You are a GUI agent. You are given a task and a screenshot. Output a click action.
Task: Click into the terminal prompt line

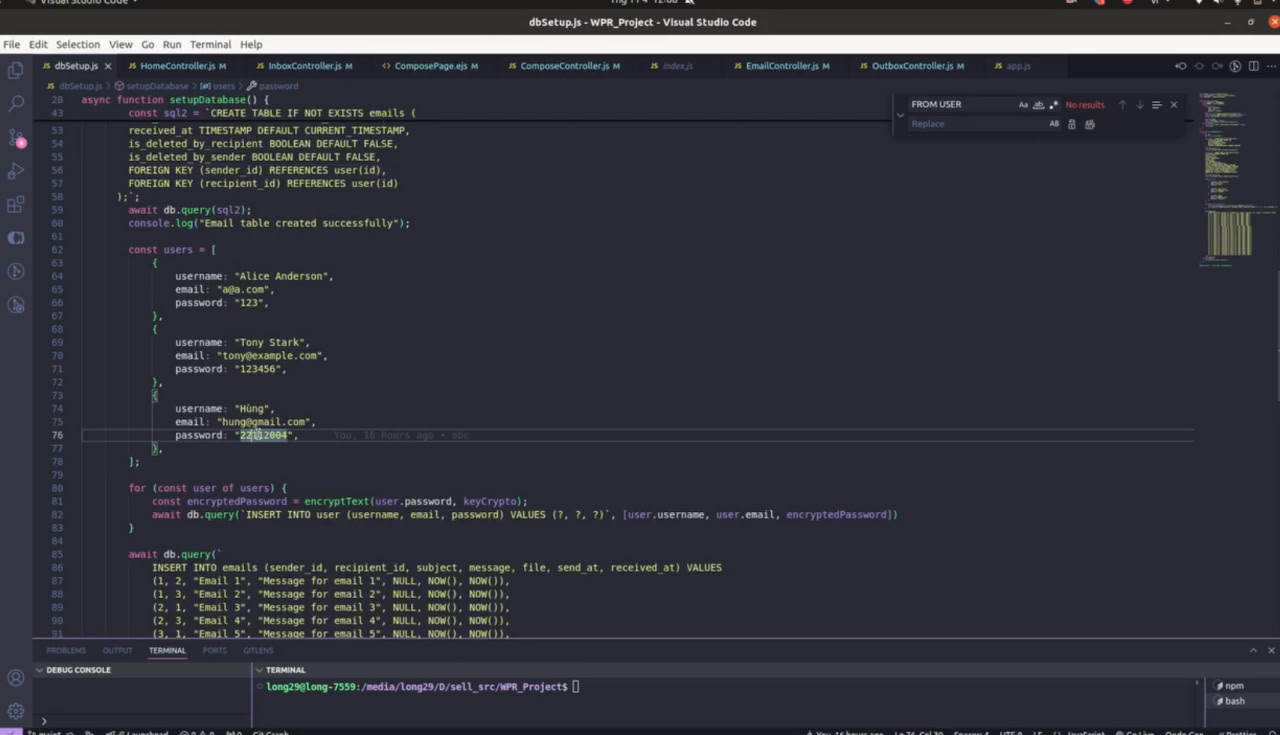click(423, 687)
